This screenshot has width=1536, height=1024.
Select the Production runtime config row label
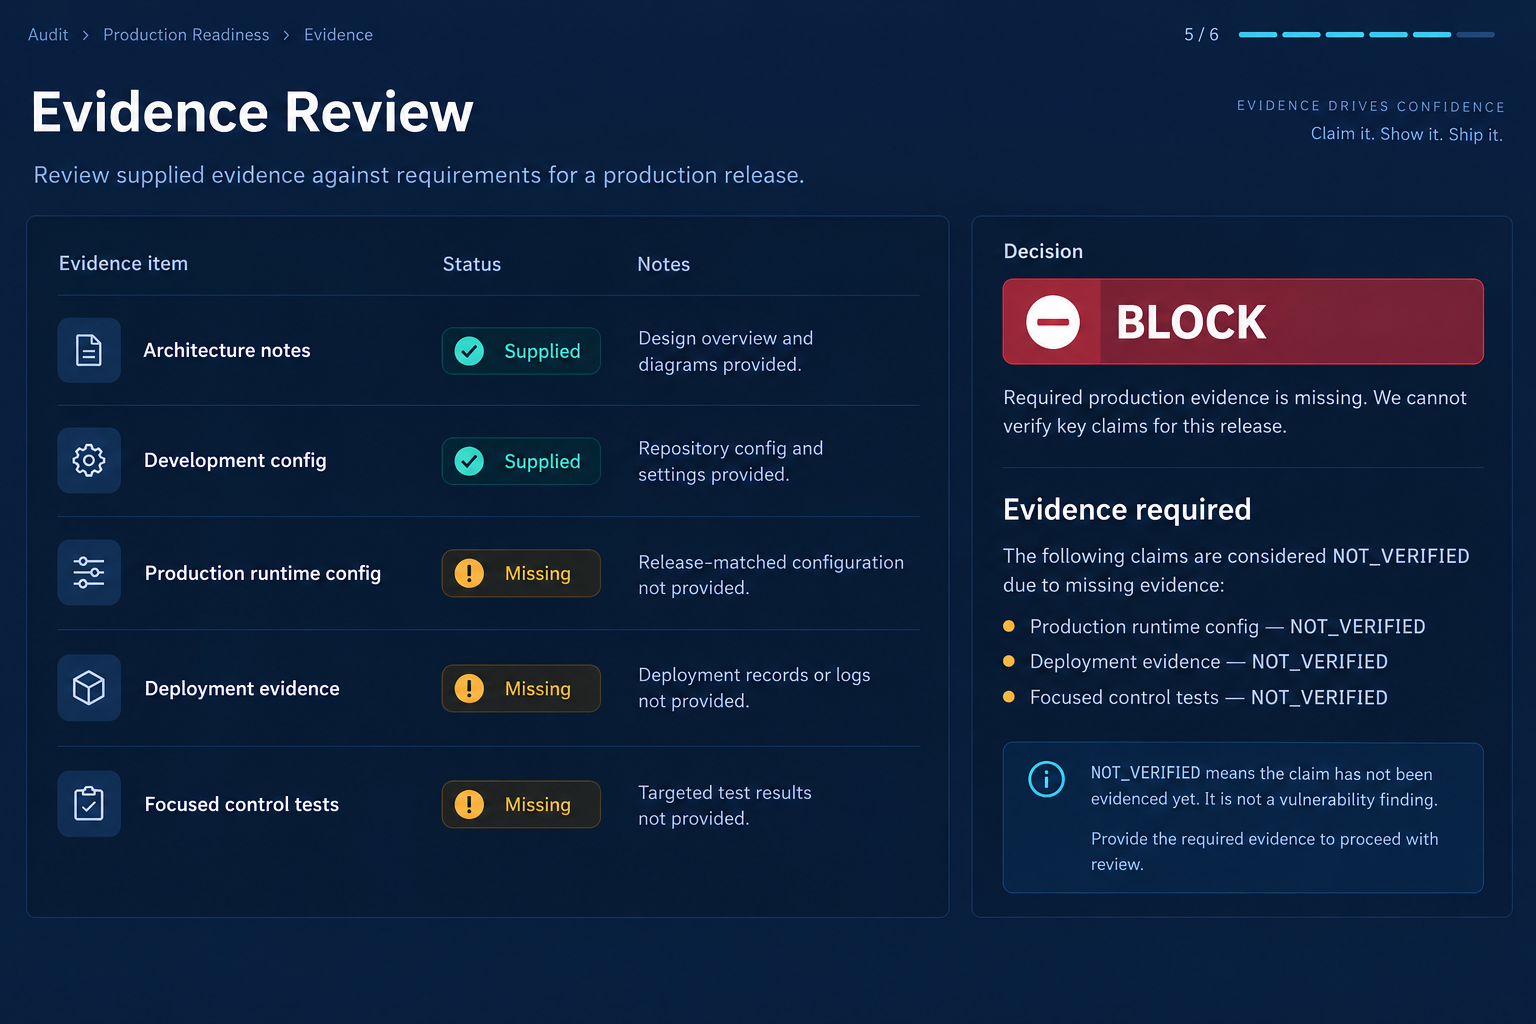click(x=263, y=573)
